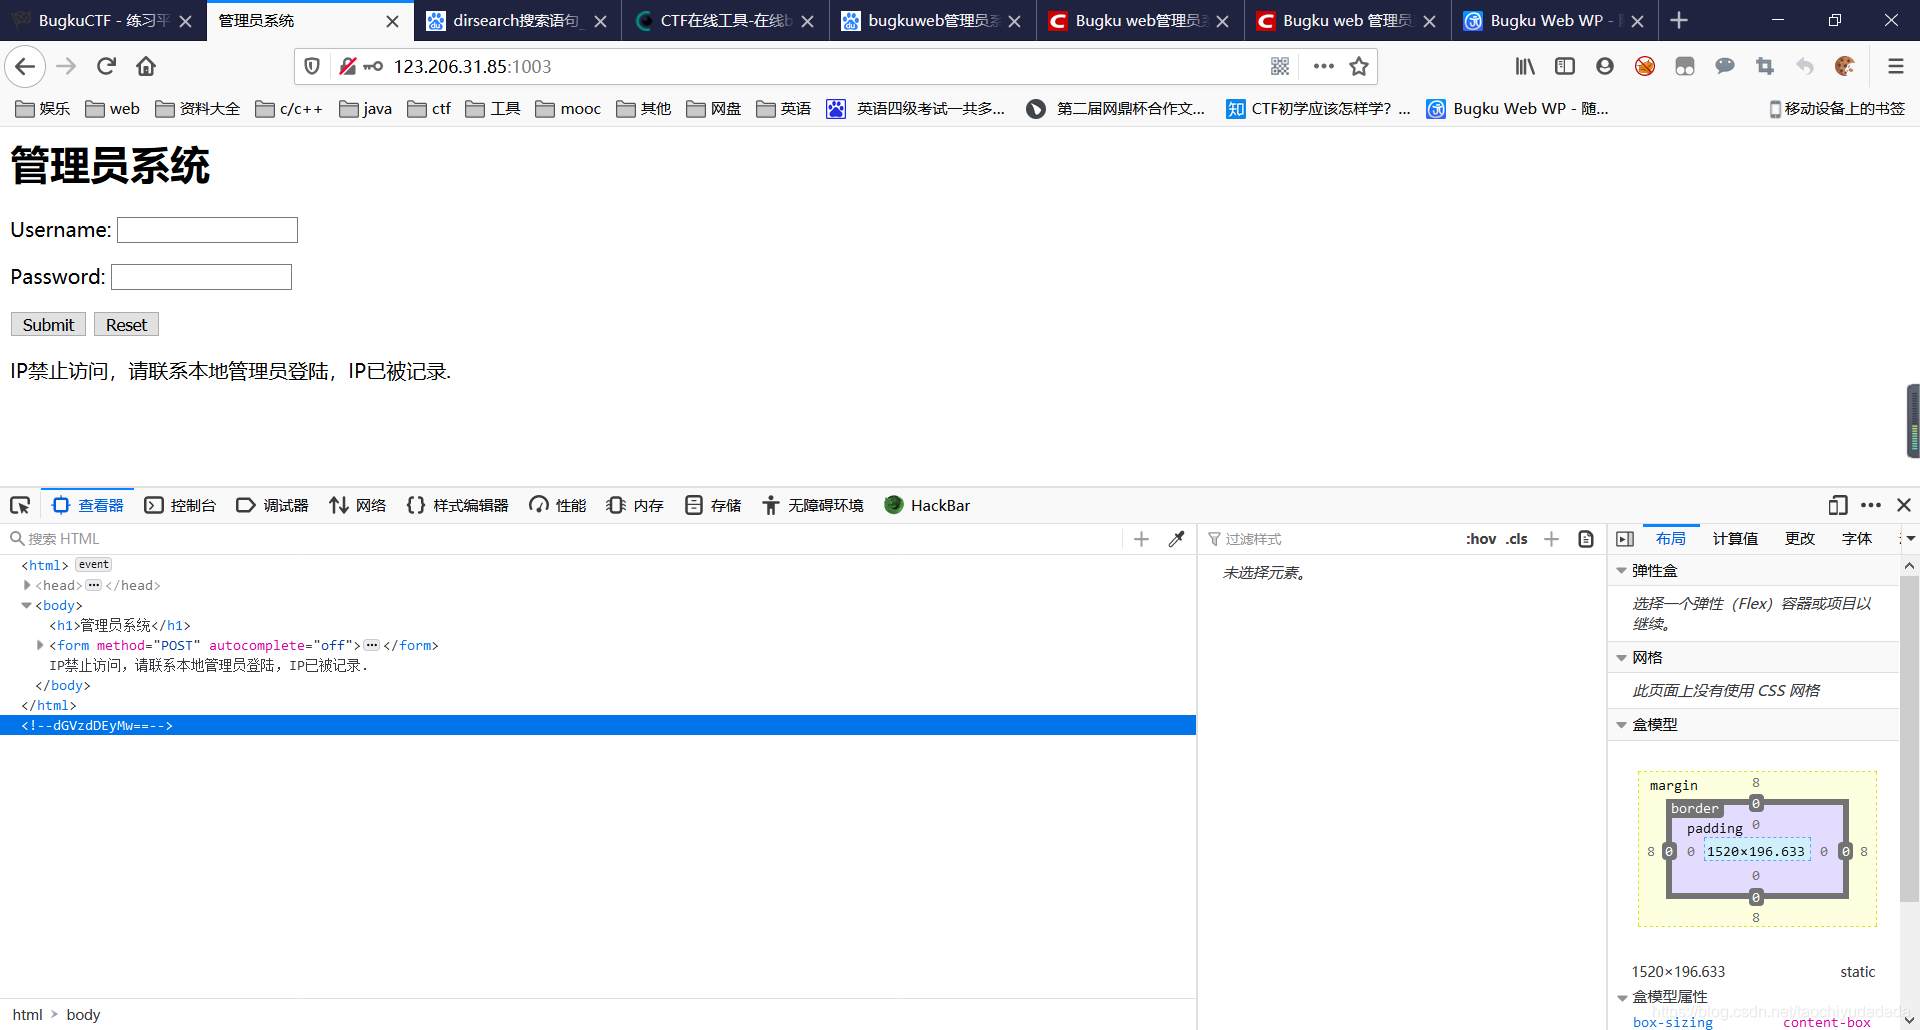1920x1030 pixels.
Task: Switch to 控制台 console tab
Action: pos(180,505)
